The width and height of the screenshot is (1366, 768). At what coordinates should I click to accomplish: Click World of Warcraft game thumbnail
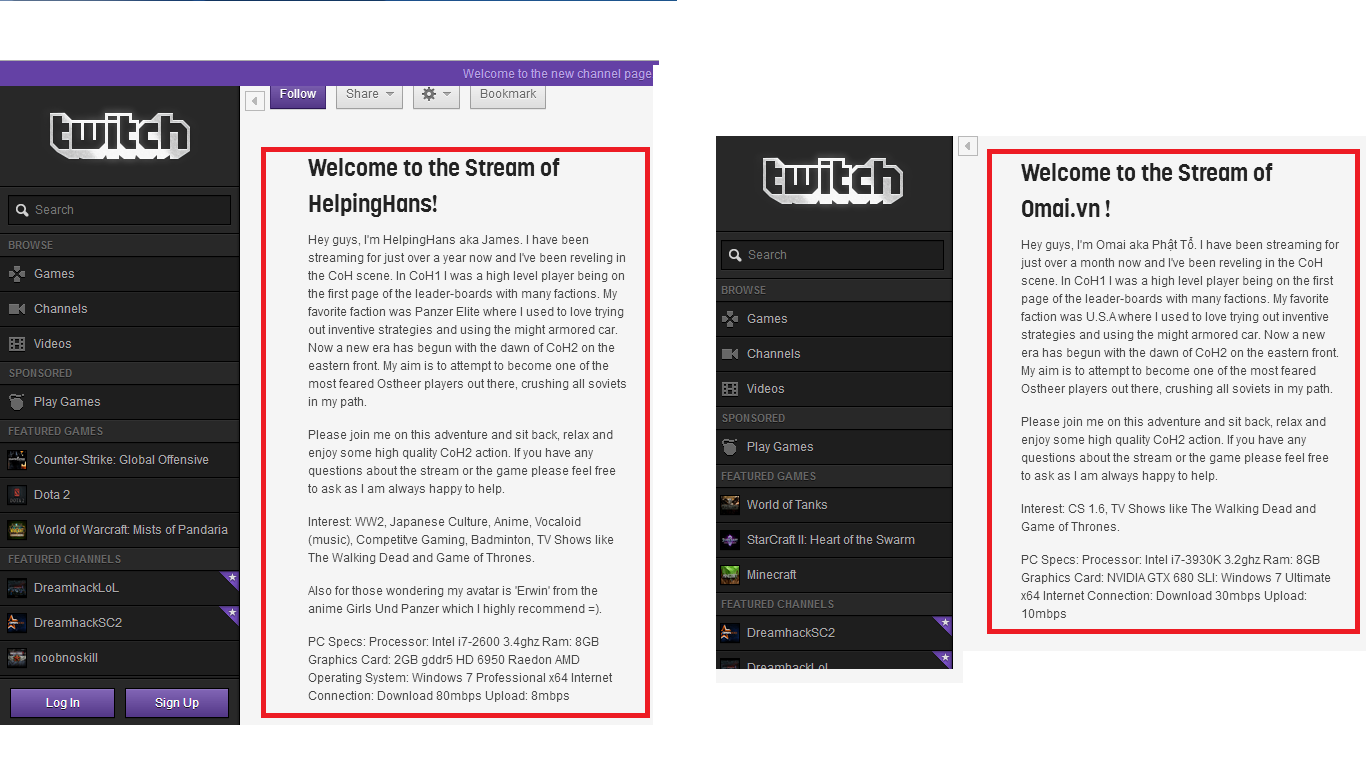click(x=17, y=530)
